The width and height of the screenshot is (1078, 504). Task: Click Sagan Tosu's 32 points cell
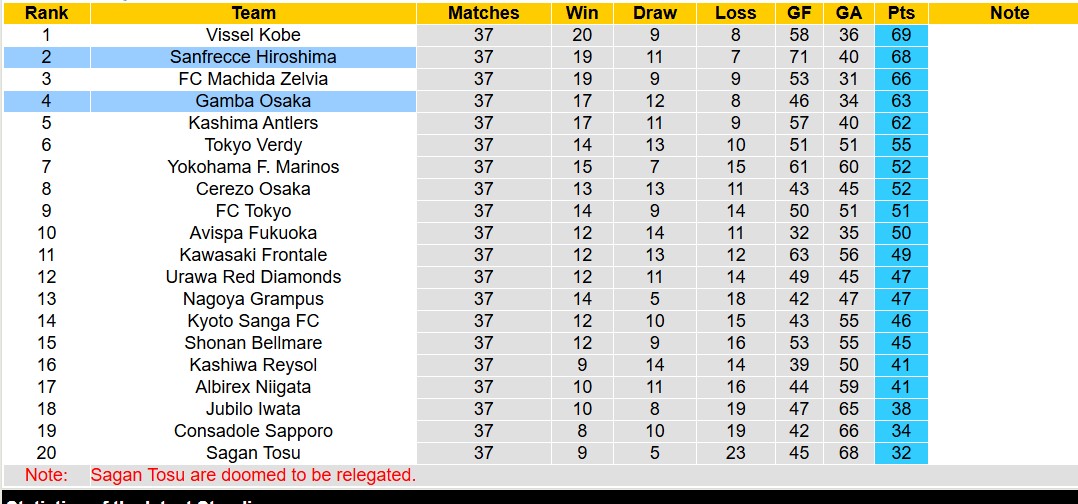click(x=900, y=453)
